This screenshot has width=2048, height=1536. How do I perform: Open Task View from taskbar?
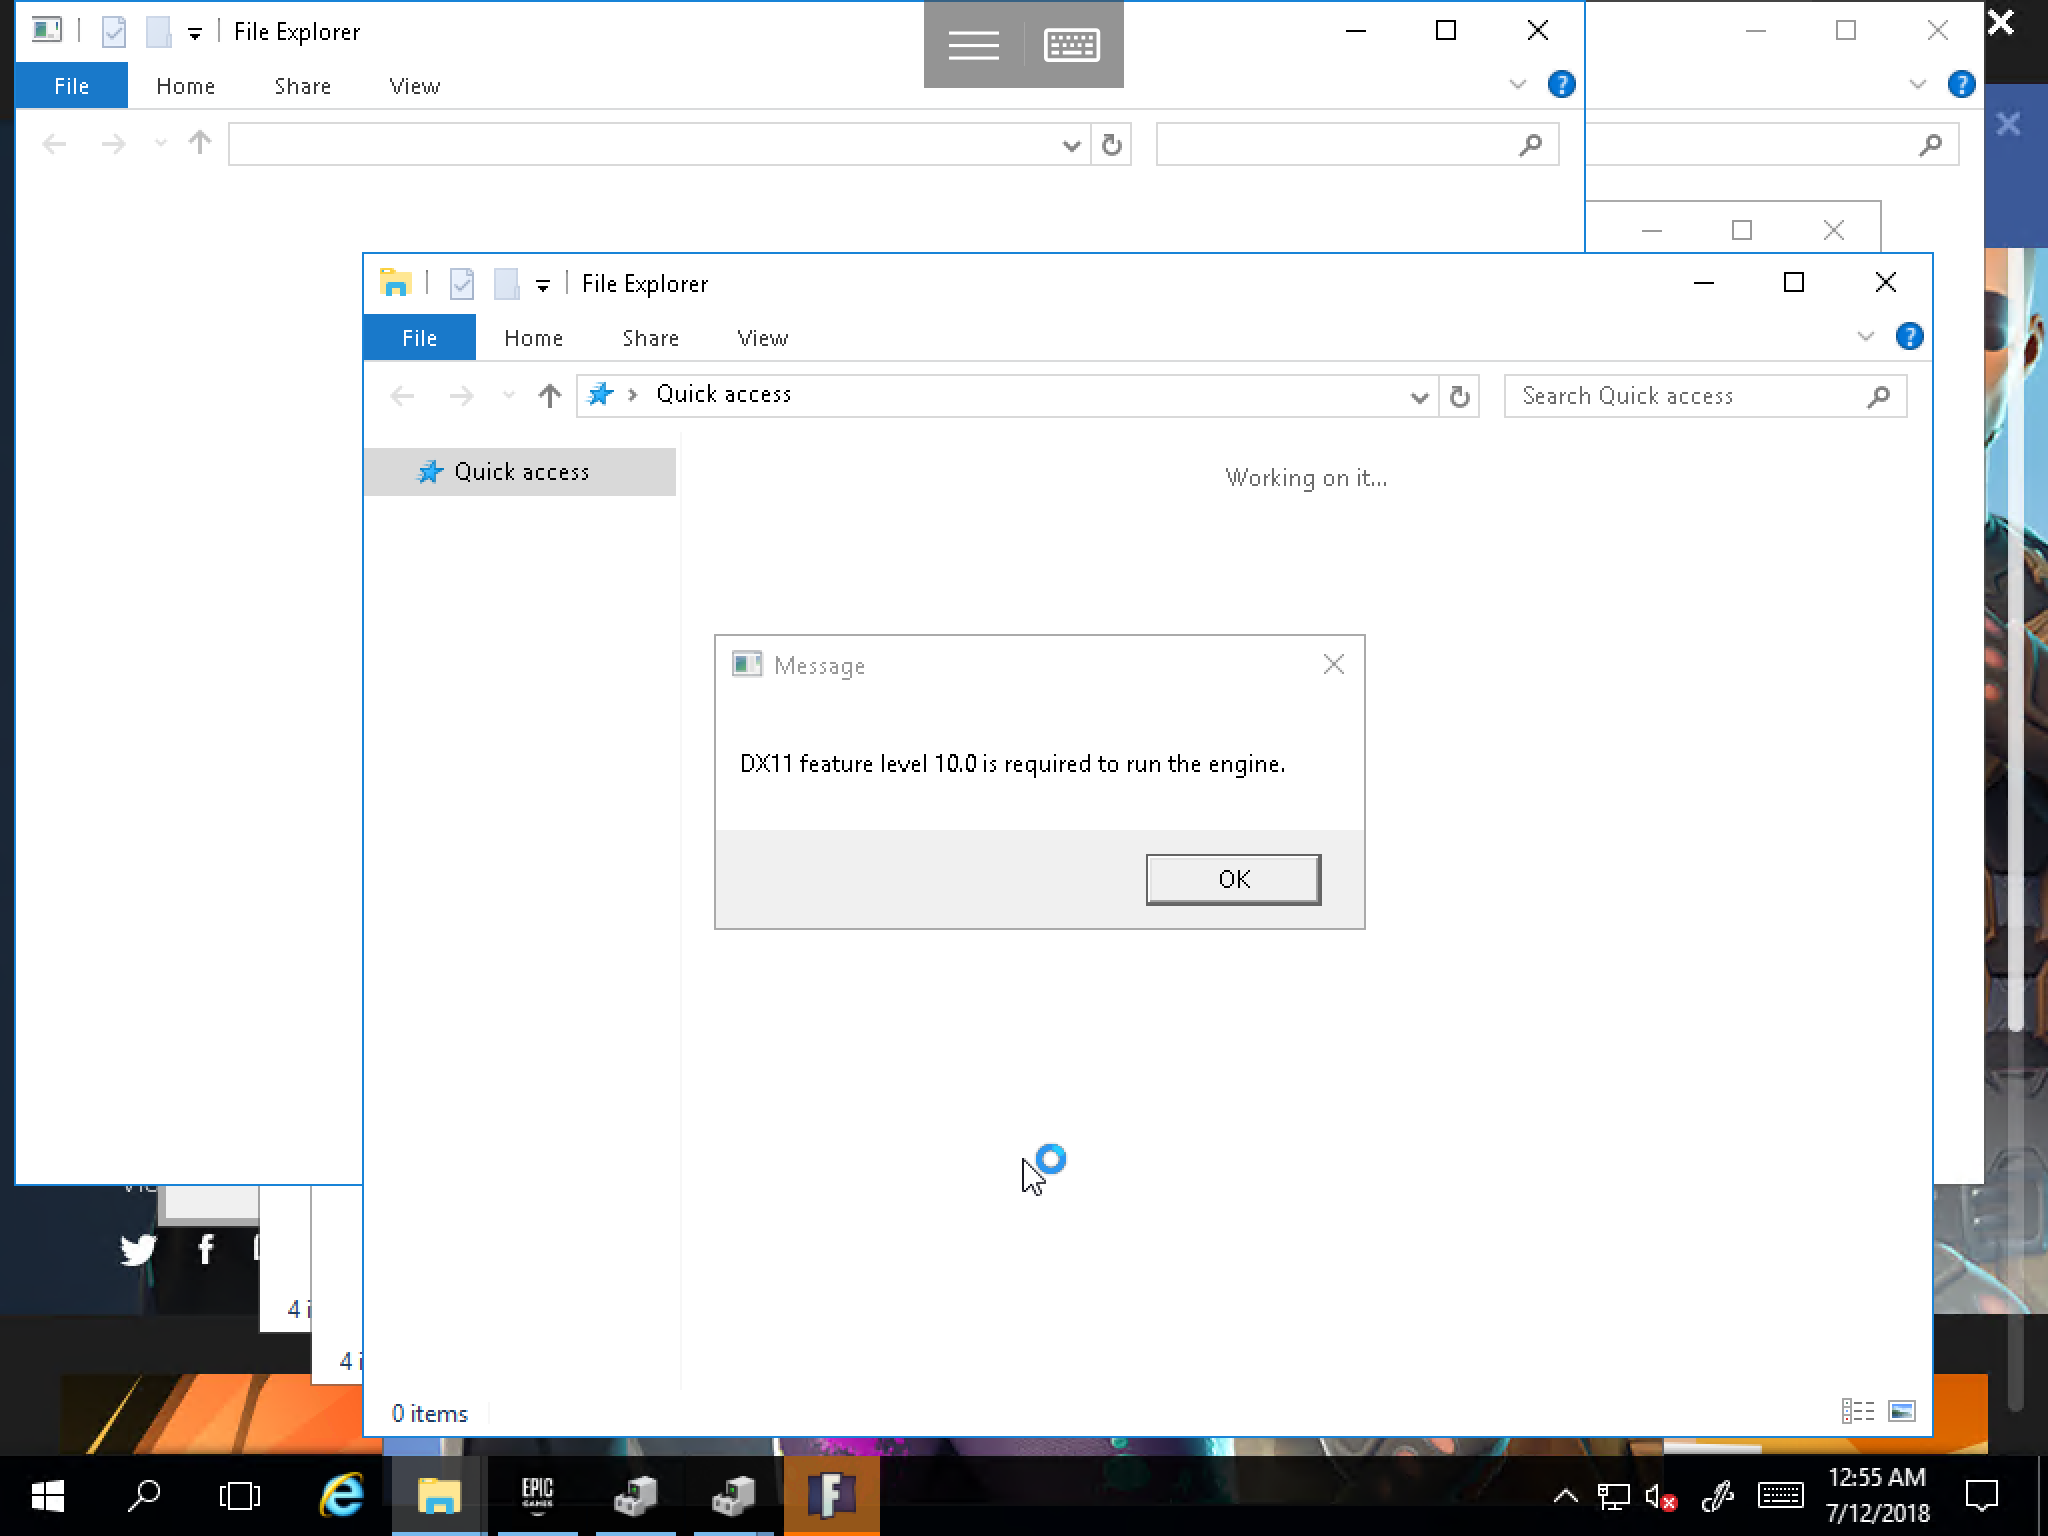point(240,1496)
